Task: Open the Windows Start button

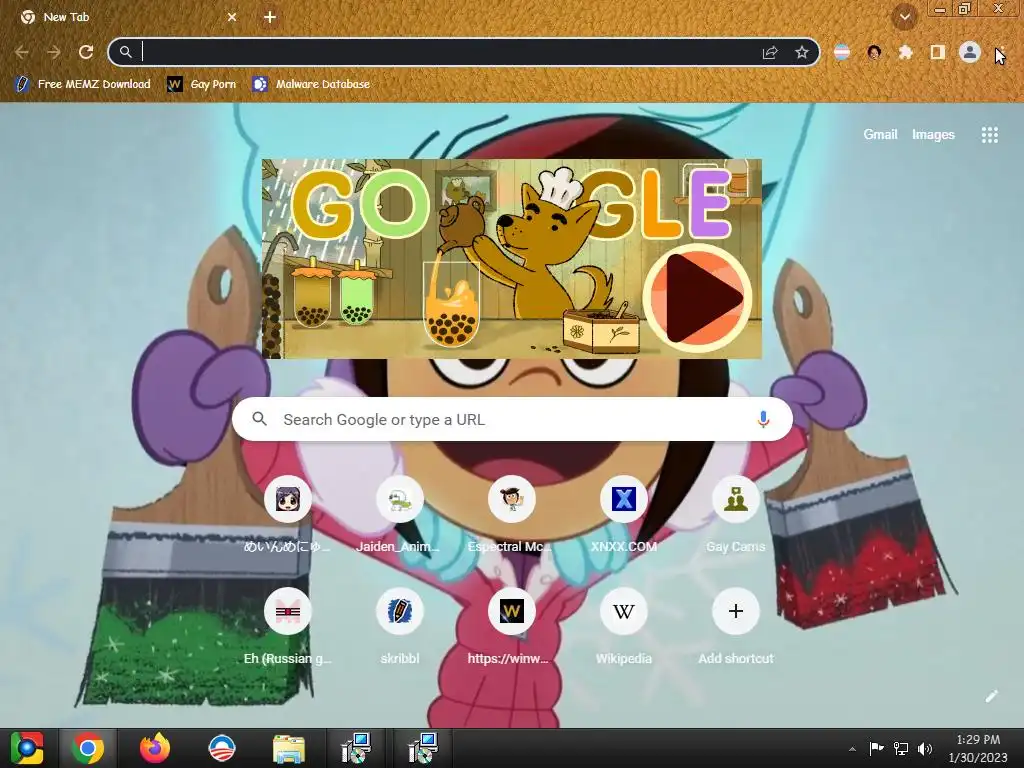Action: tap(27, 748)
